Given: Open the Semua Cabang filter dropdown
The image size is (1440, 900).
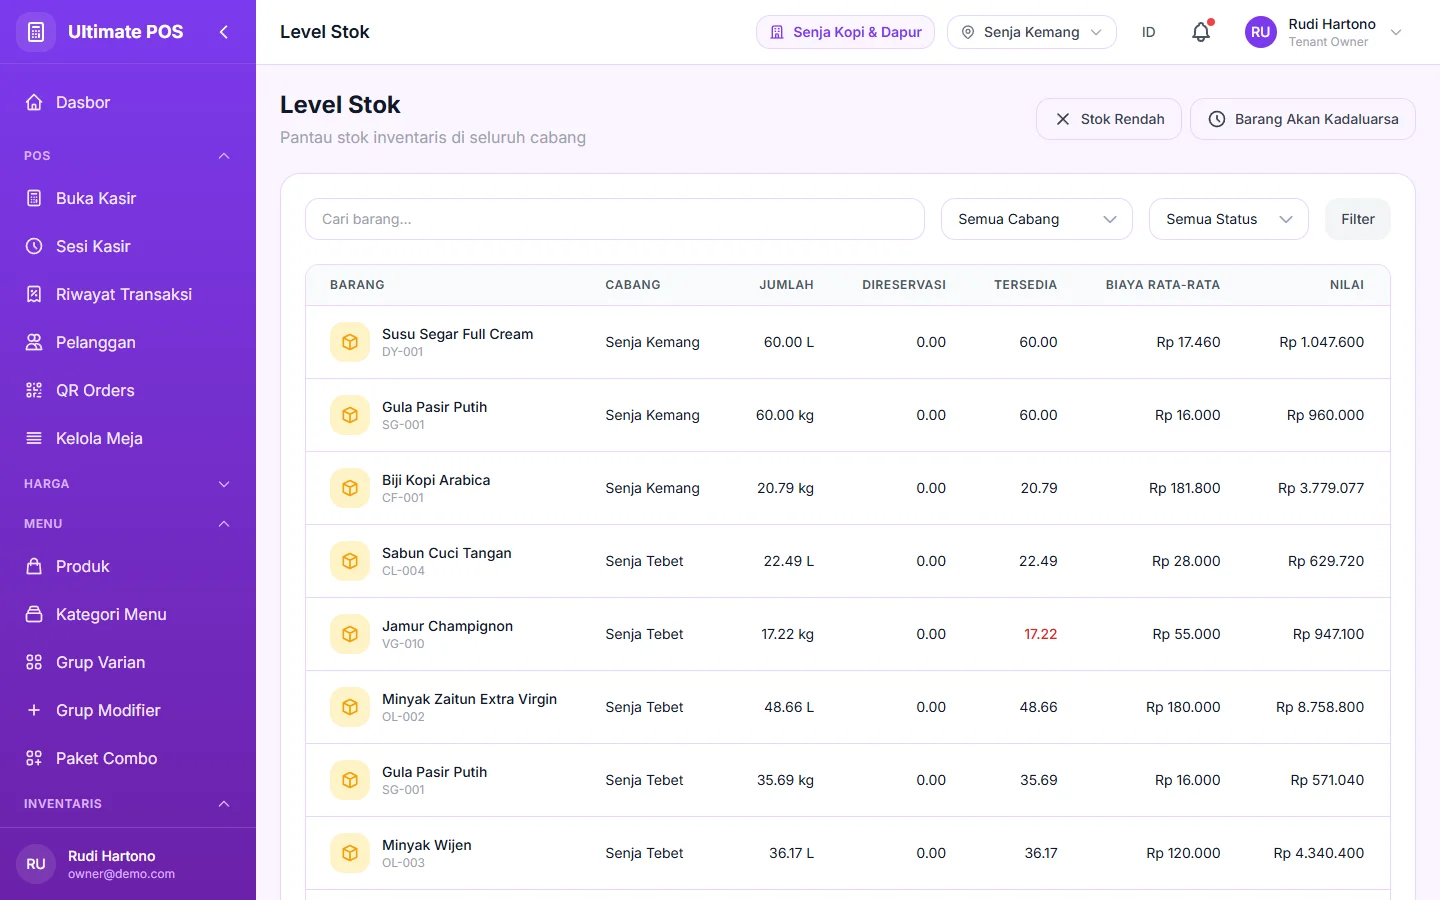Looking at the screenshot, I should [1036, 219].
